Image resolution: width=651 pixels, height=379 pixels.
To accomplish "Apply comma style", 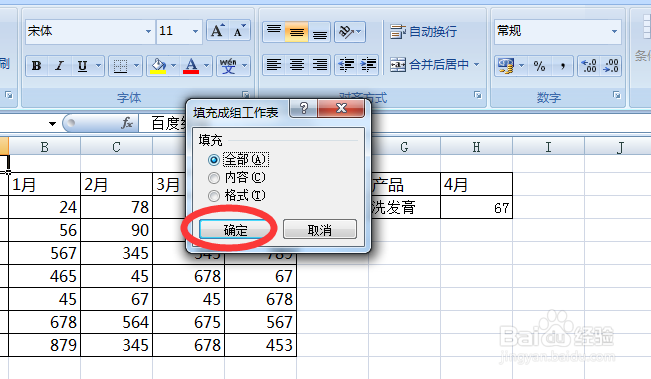I will pos(562,66).
